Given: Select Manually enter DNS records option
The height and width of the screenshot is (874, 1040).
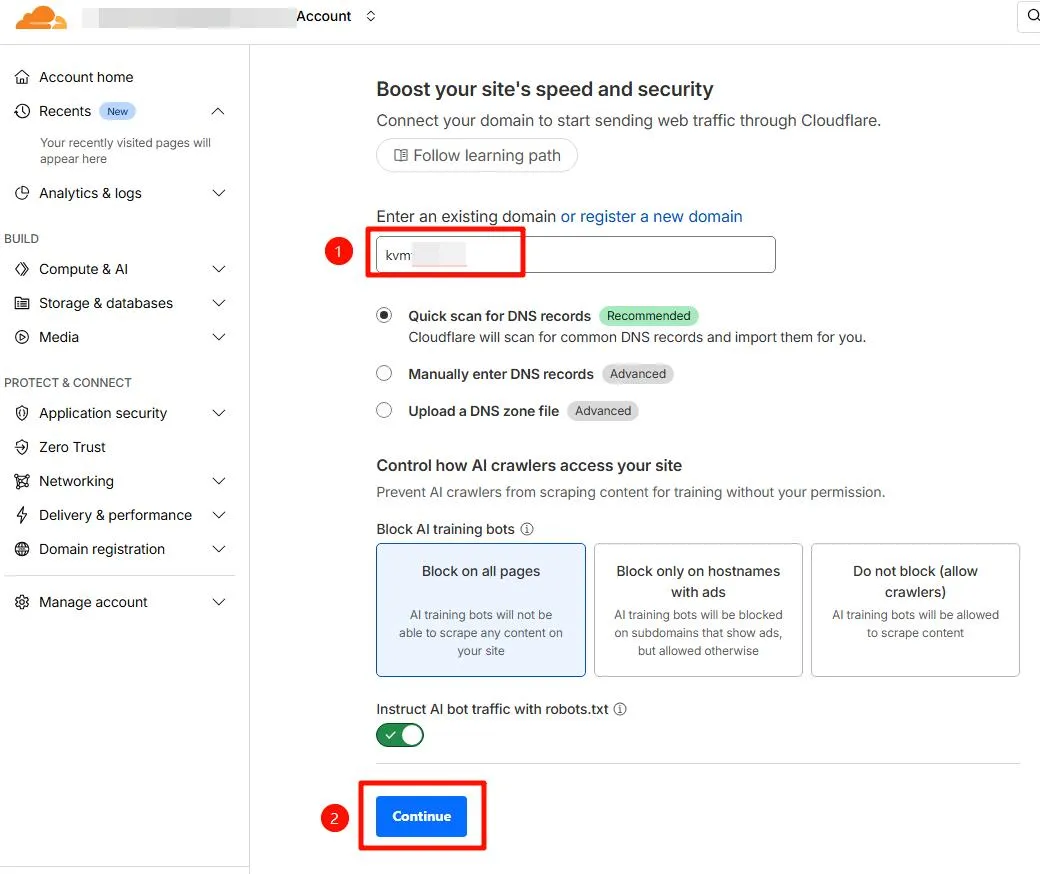Looking at the screenshot, I should point(384,373).
